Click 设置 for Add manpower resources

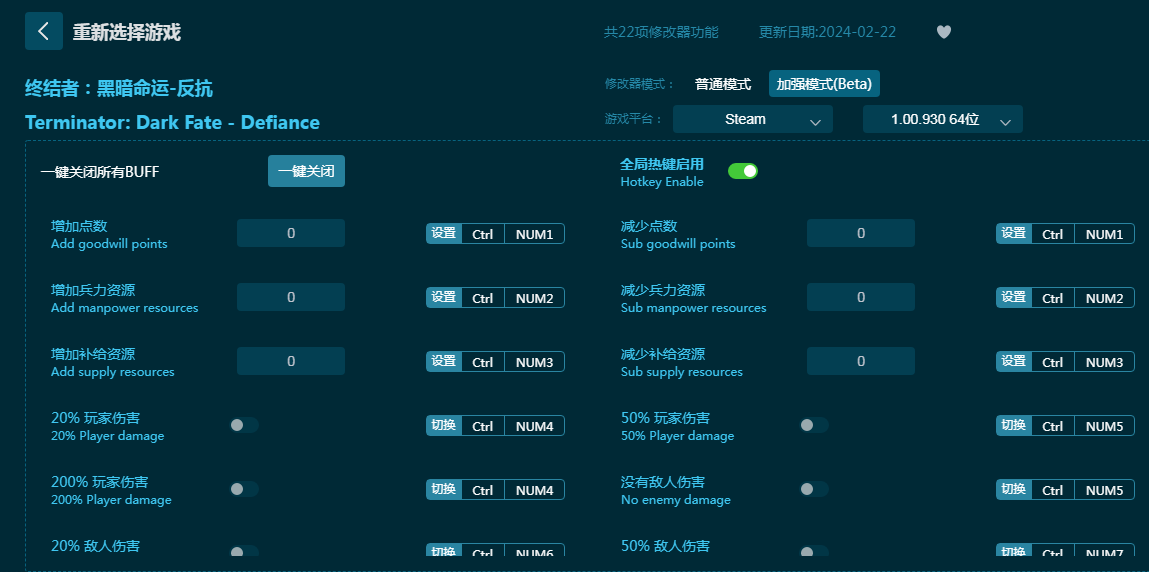[x=444, y=297]
